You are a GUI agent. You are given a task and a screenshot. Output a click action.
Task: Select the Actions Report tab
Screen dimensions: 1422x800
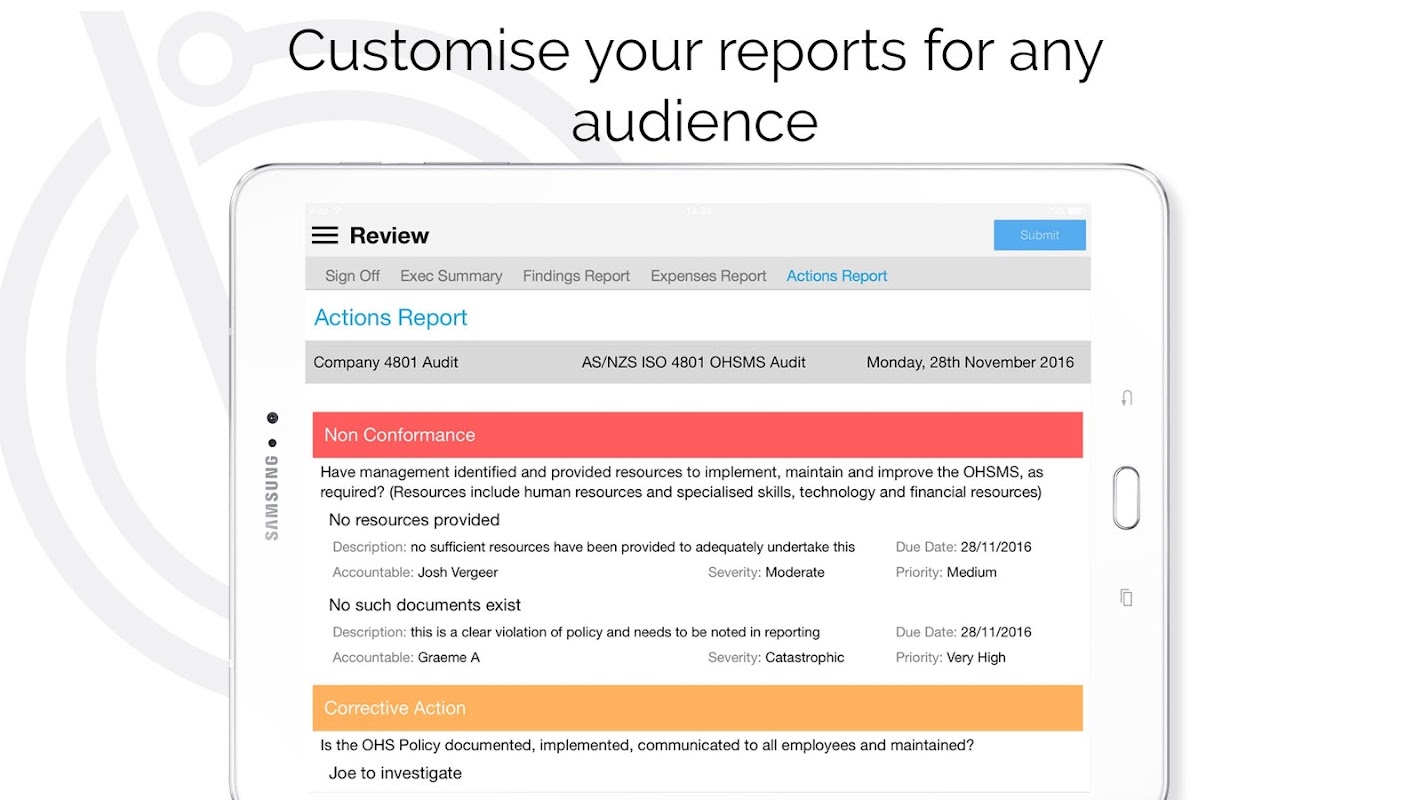point(837,276)
